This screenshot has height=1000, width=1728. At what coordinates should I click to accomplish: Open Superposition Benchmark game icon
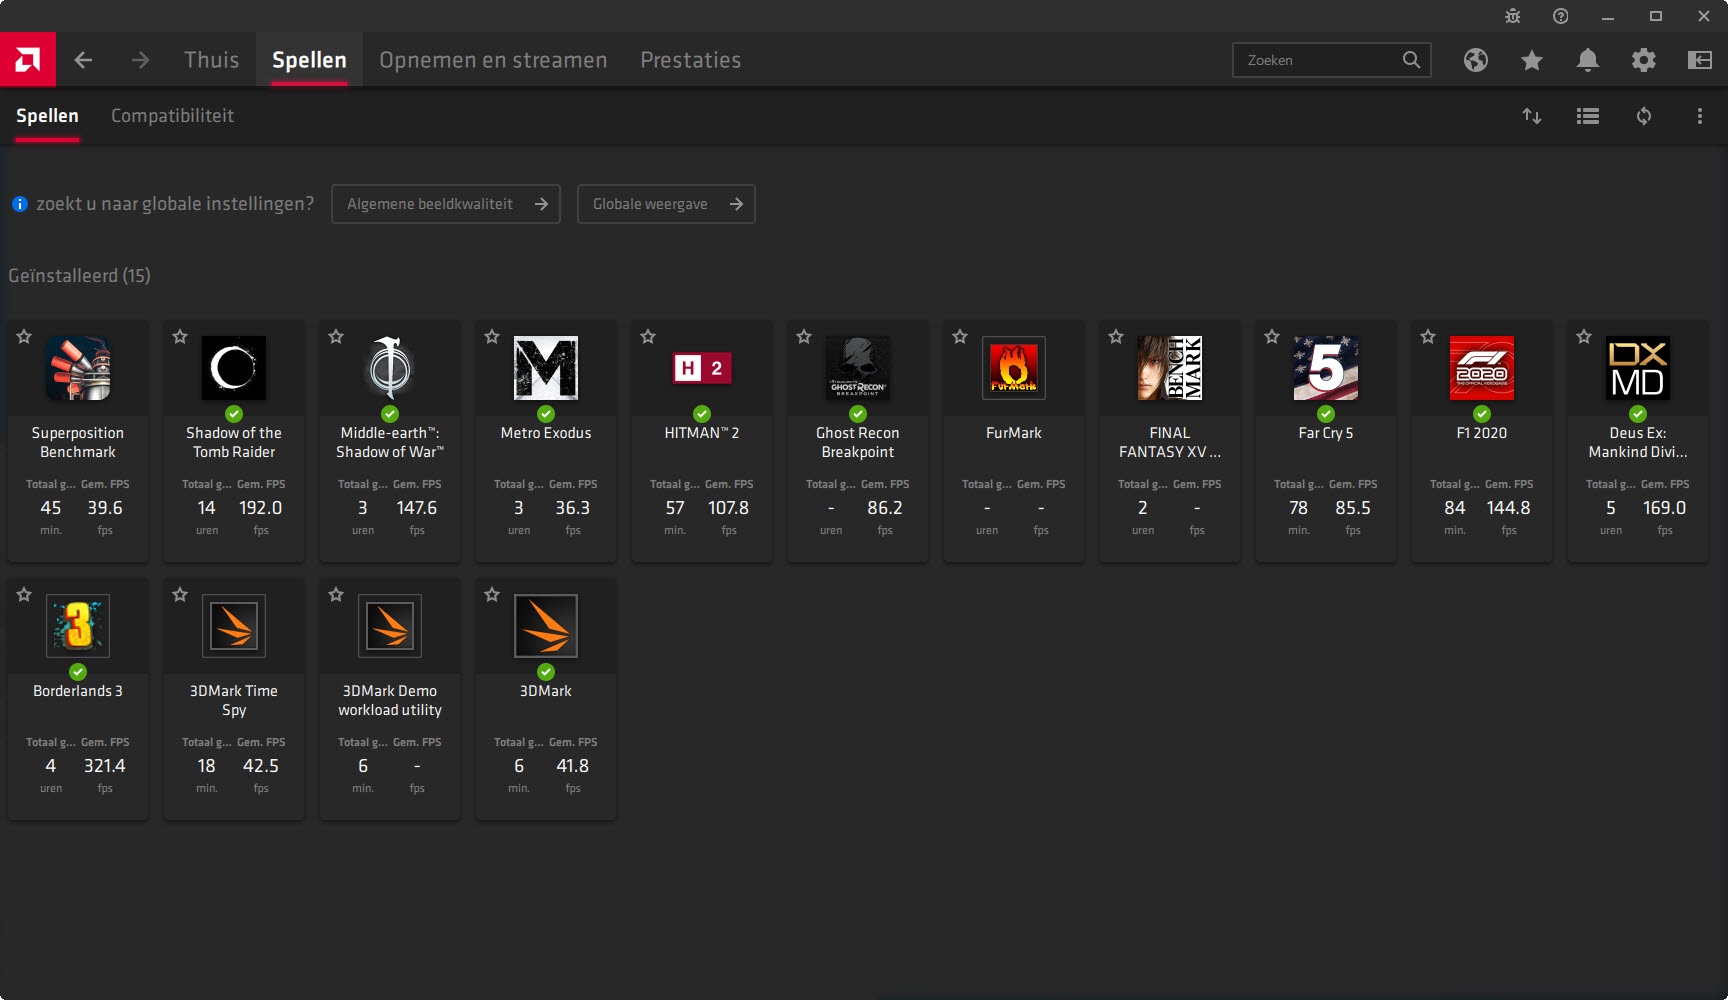[x=78, y=368]
